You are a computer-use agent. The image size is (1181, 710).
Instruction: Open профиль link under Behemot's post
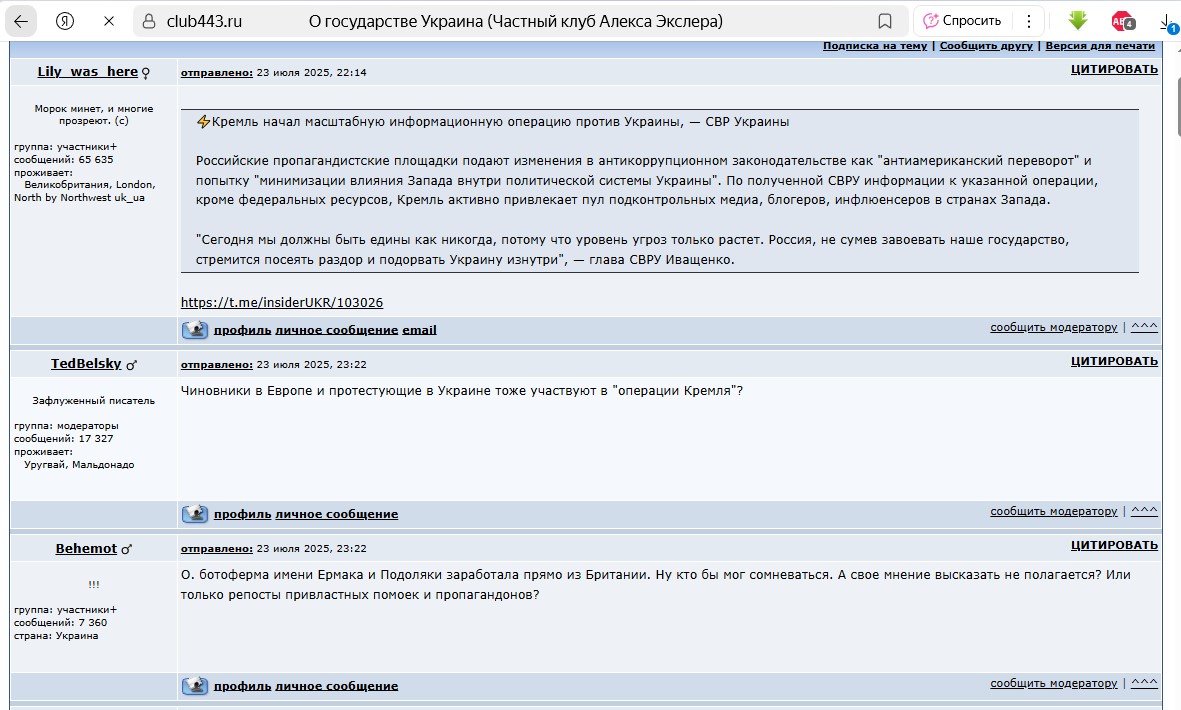242,686
